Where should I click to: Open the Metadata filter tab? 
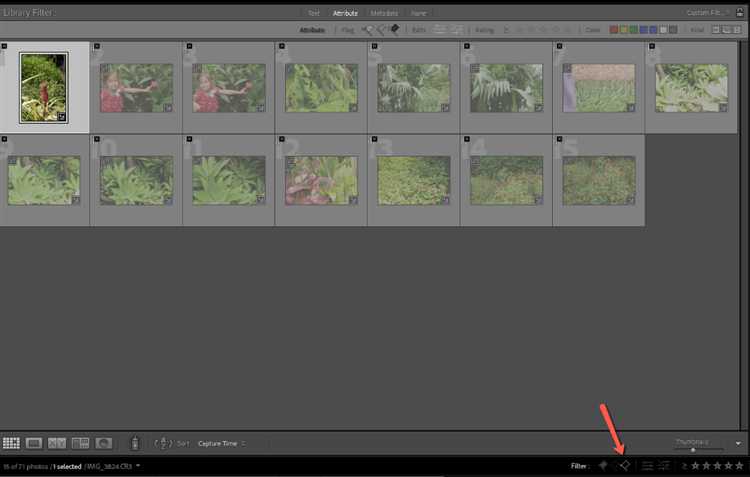[x=384, y=13]
